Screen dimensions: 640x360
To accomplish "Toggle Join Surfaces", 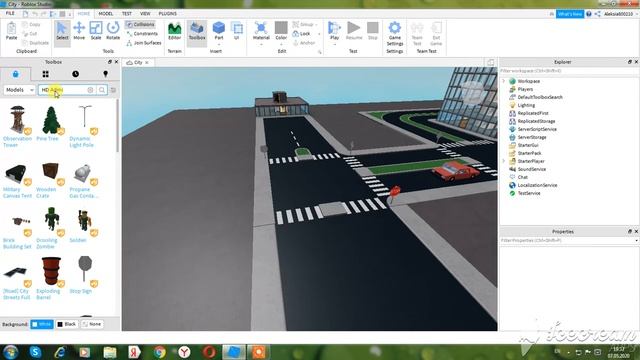I will pos(144,42).
